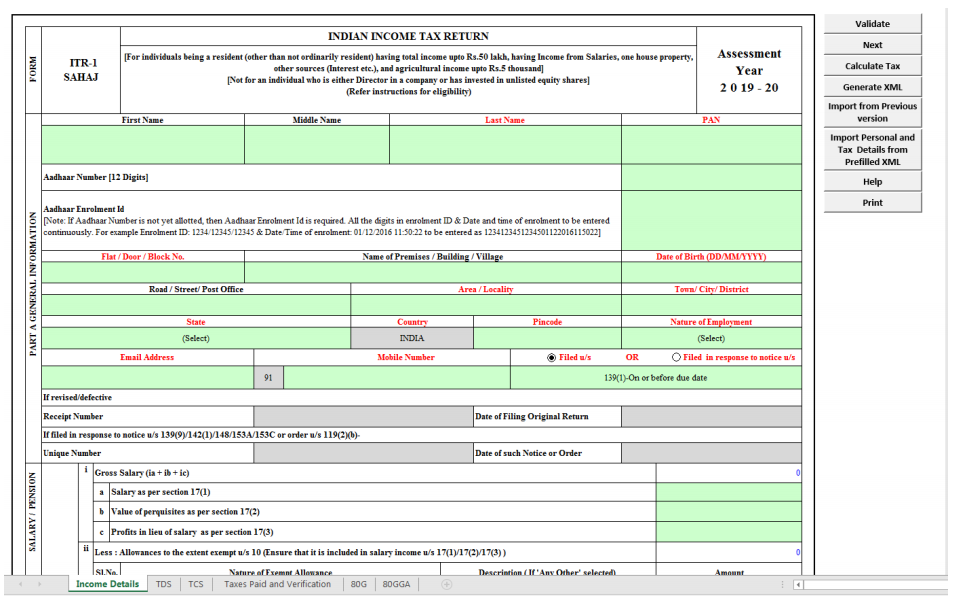Click the Date of Birth input field
977x615 pixels.
coord(712,272)
